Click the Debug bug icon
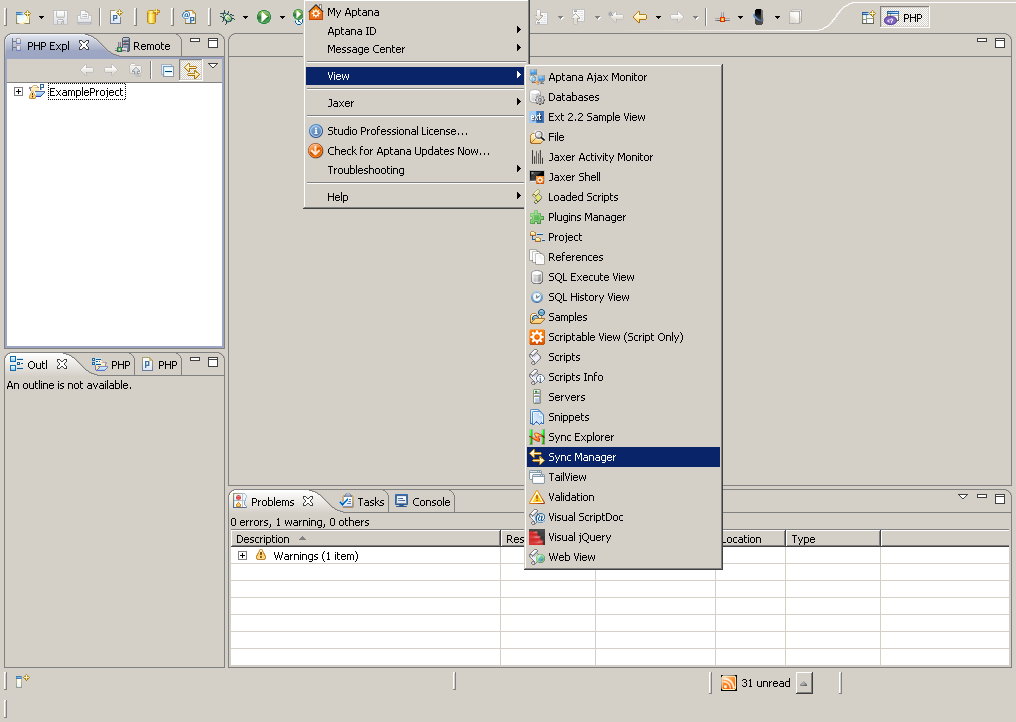1016x722 pixels. tap(227, 17)
